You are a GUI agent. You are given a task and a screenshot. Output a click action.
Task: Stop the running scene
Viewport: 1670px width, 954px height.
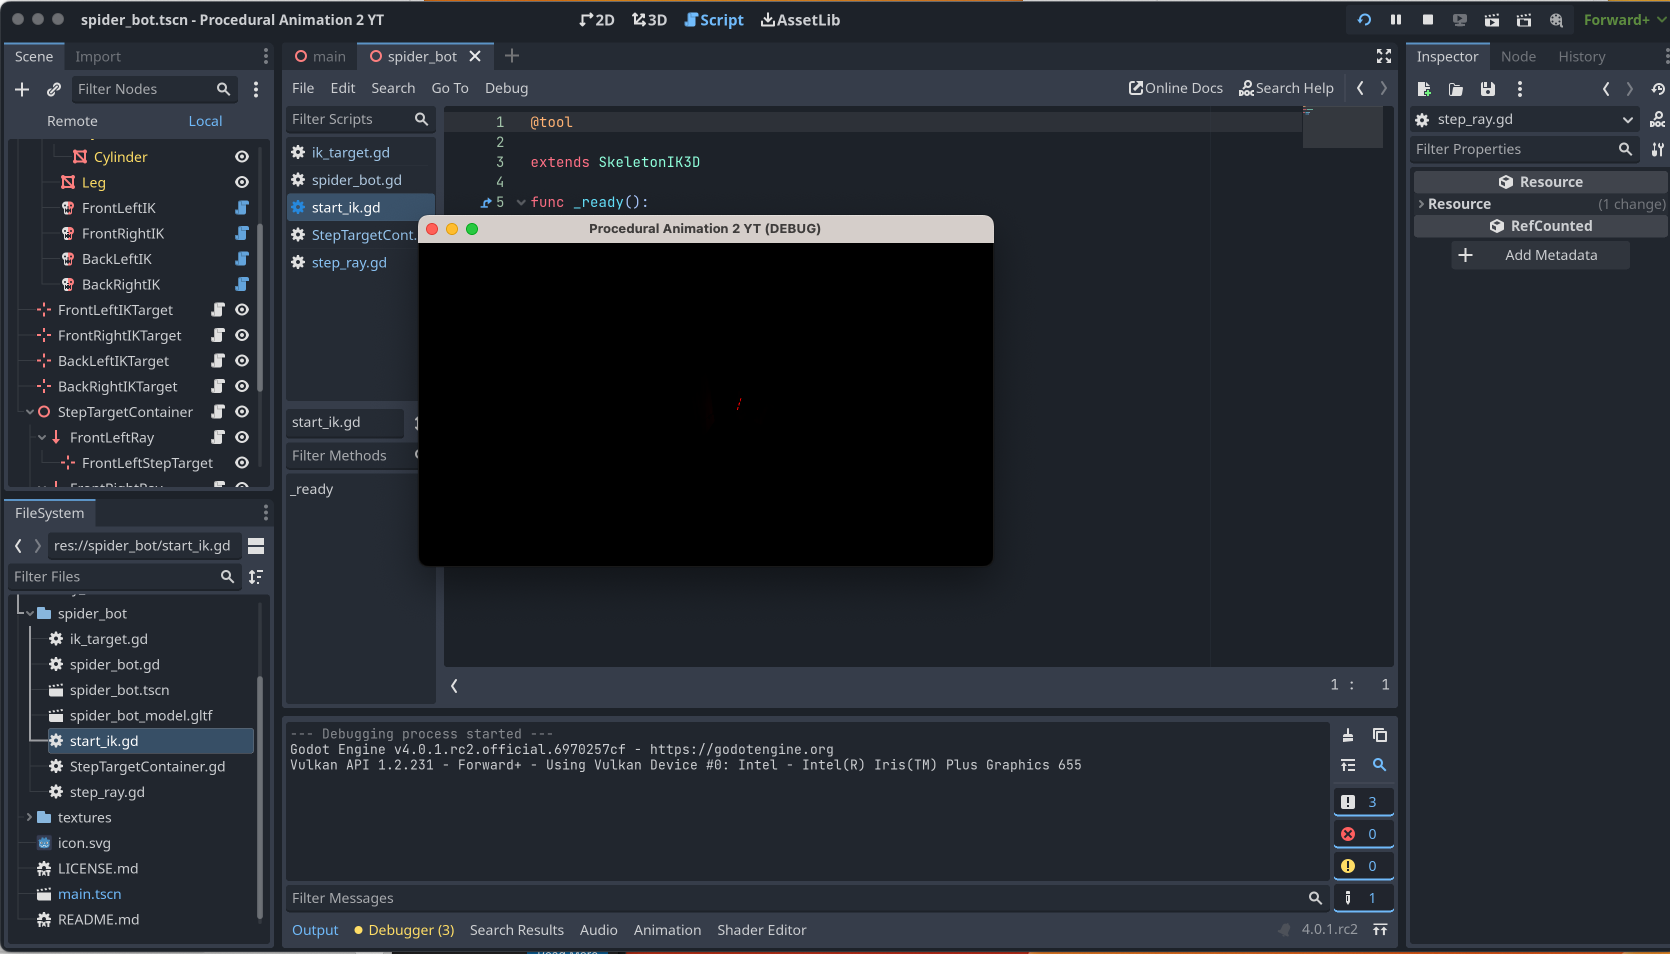click(x=1428, y=19)
